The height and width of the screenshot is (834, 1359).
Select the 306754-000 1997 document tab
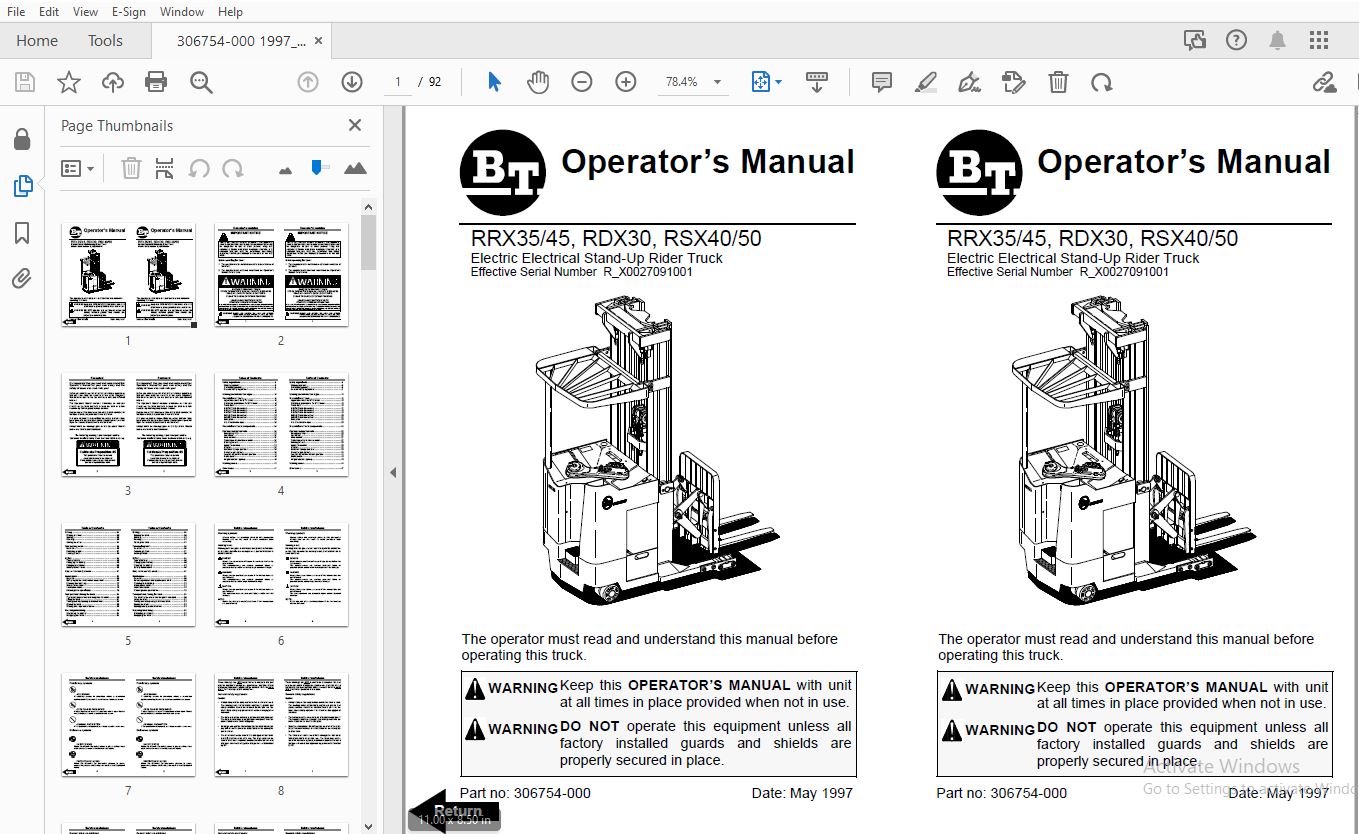click(x=240, y=41)
